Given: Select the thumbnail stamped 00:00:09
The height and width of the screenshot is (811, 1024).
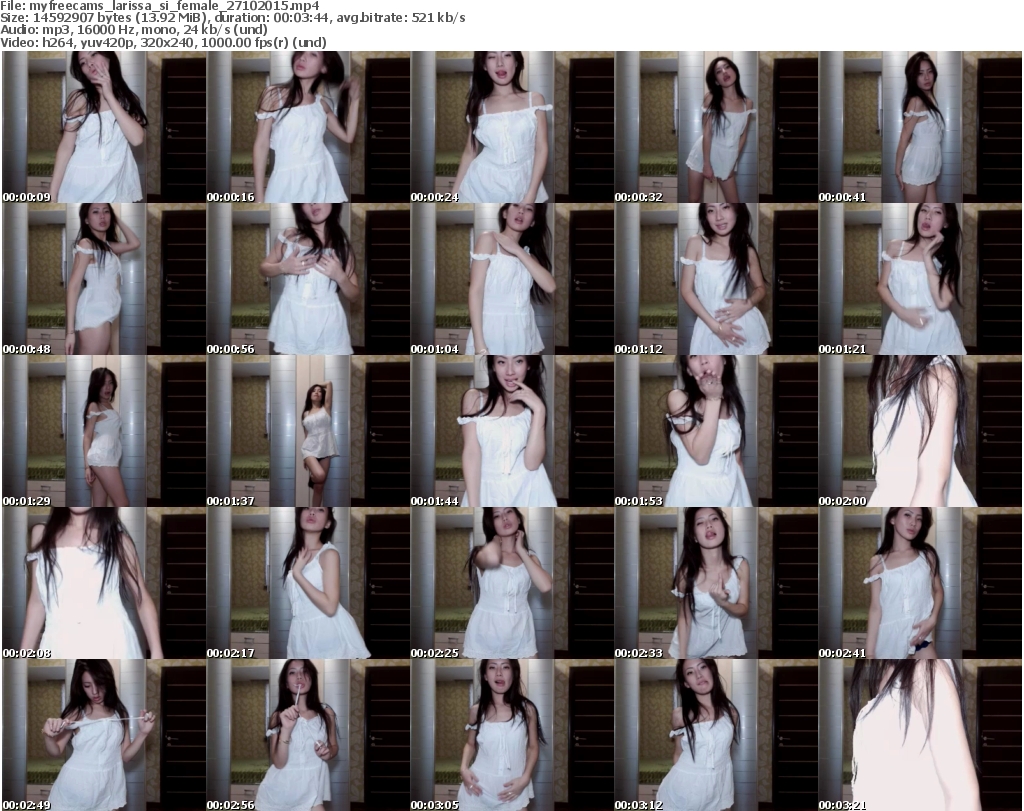Looking at the screenshot, I should click(103, 127).
